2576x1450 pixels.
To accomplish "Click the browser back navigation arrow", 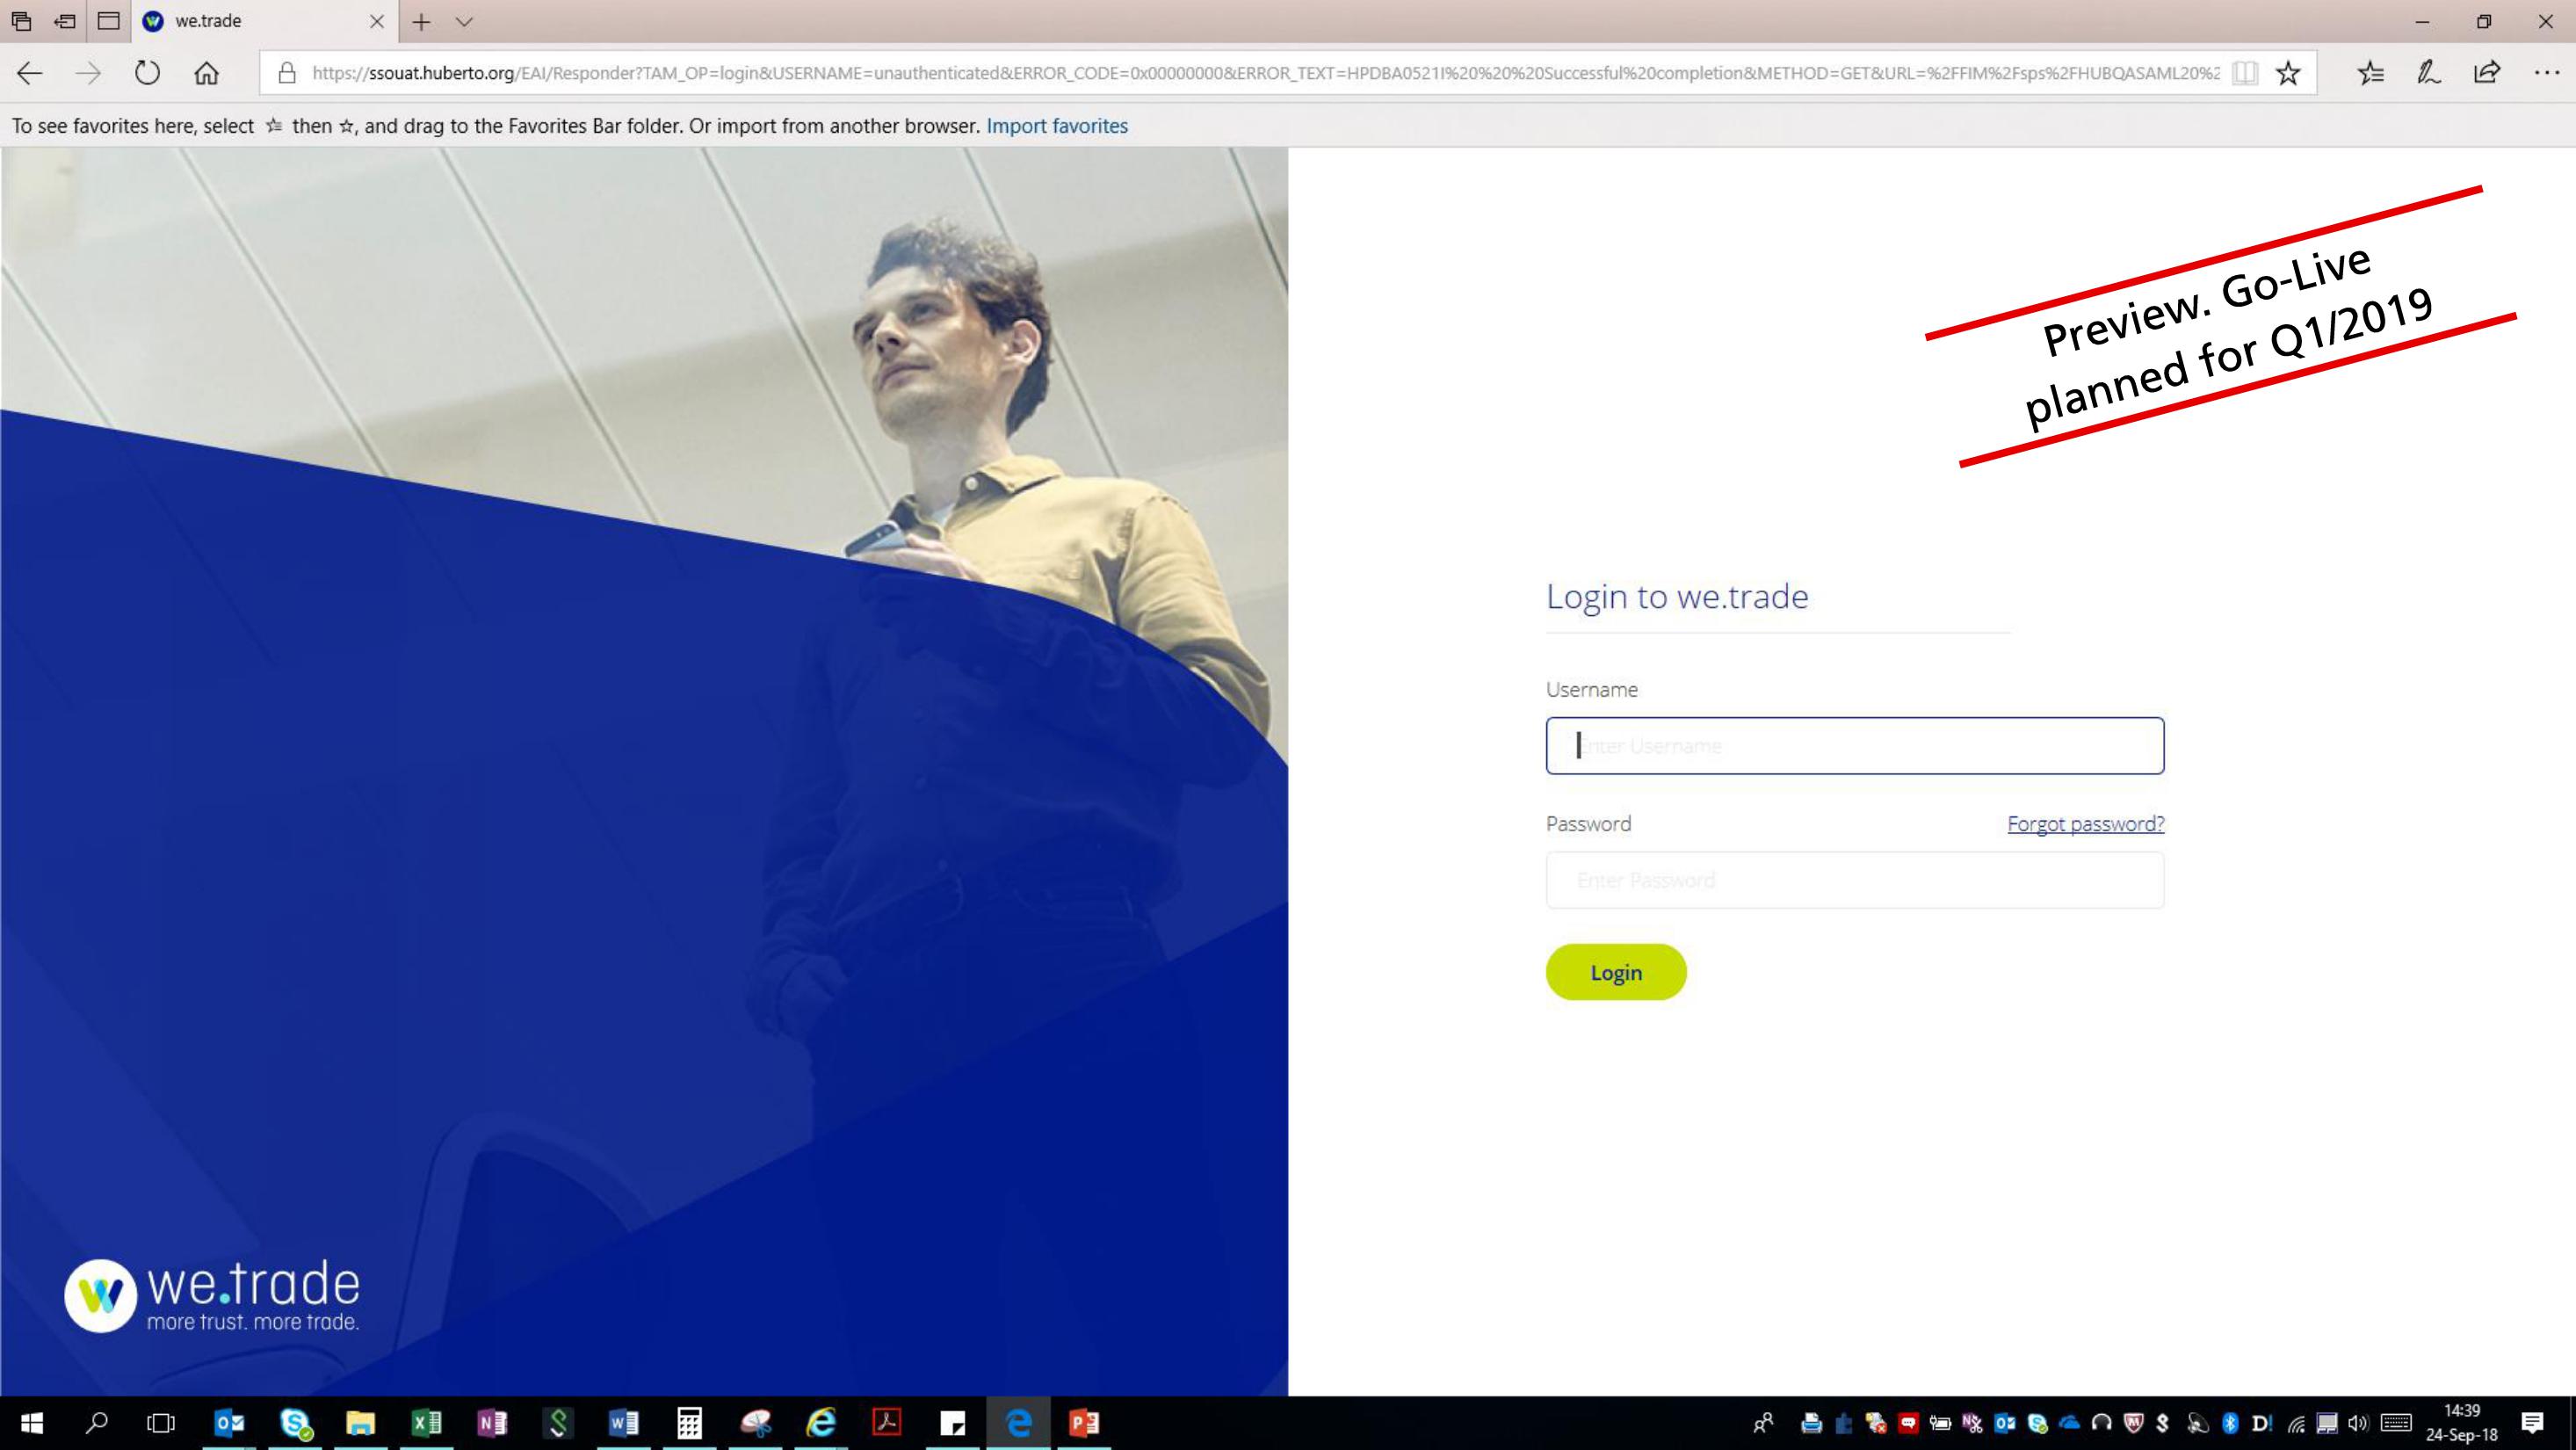I will (30, 73).
